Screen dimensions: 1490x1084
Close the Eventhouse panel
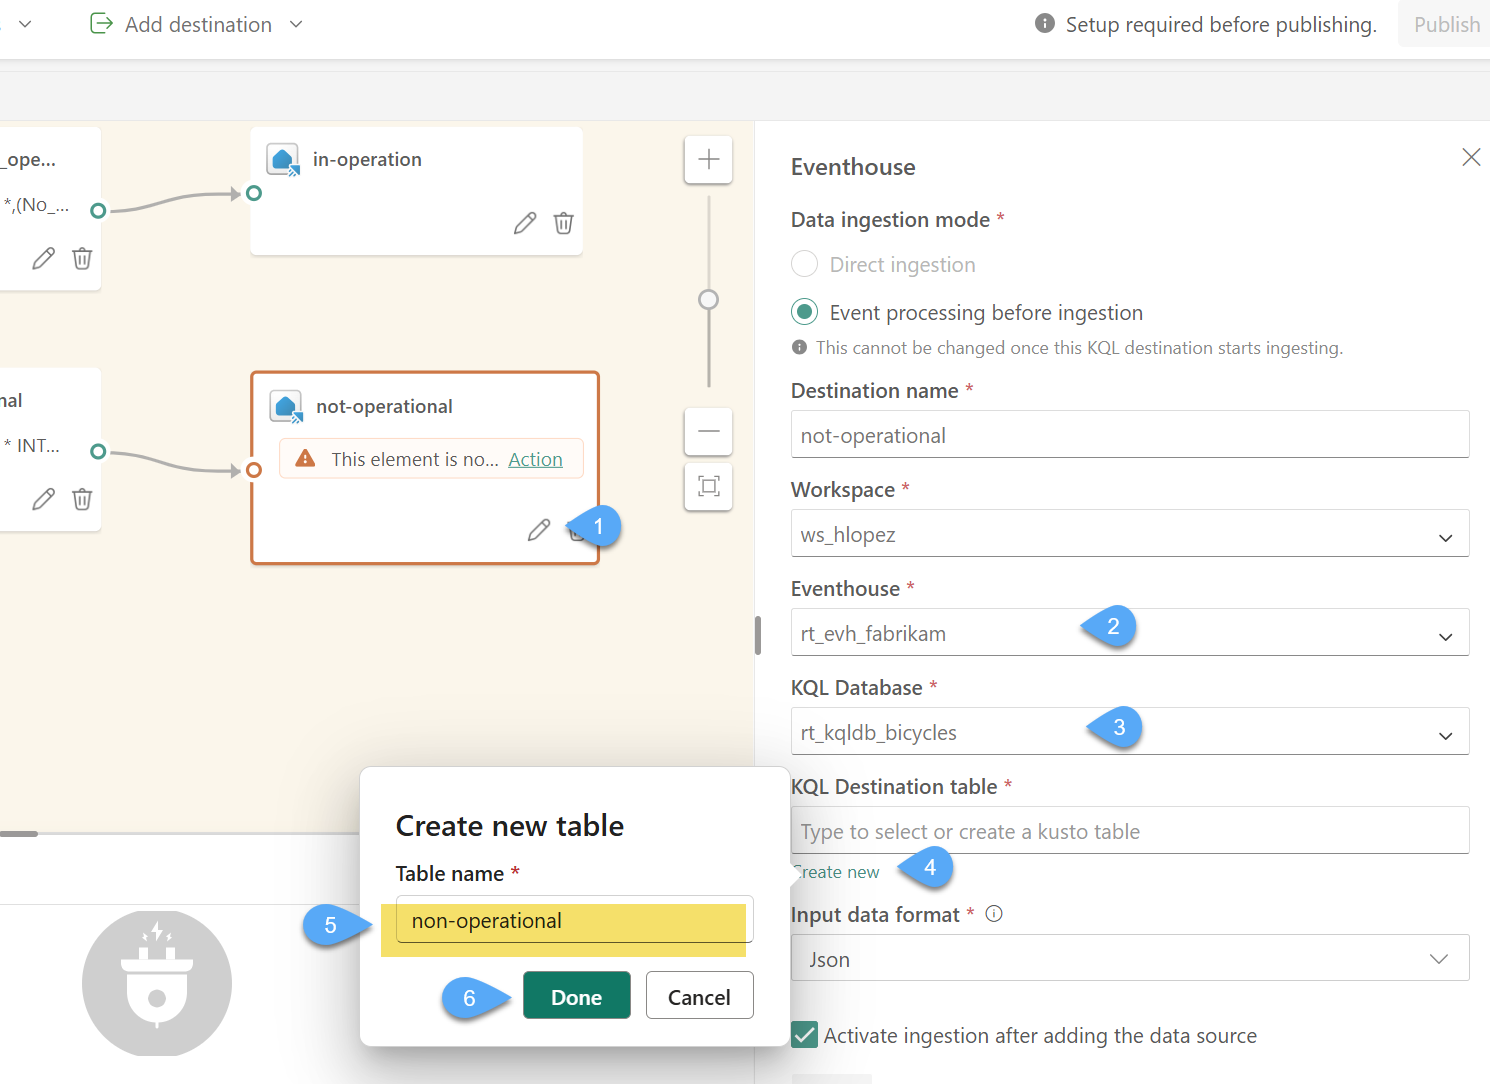pyautogui.click(x=1470, y=157)
